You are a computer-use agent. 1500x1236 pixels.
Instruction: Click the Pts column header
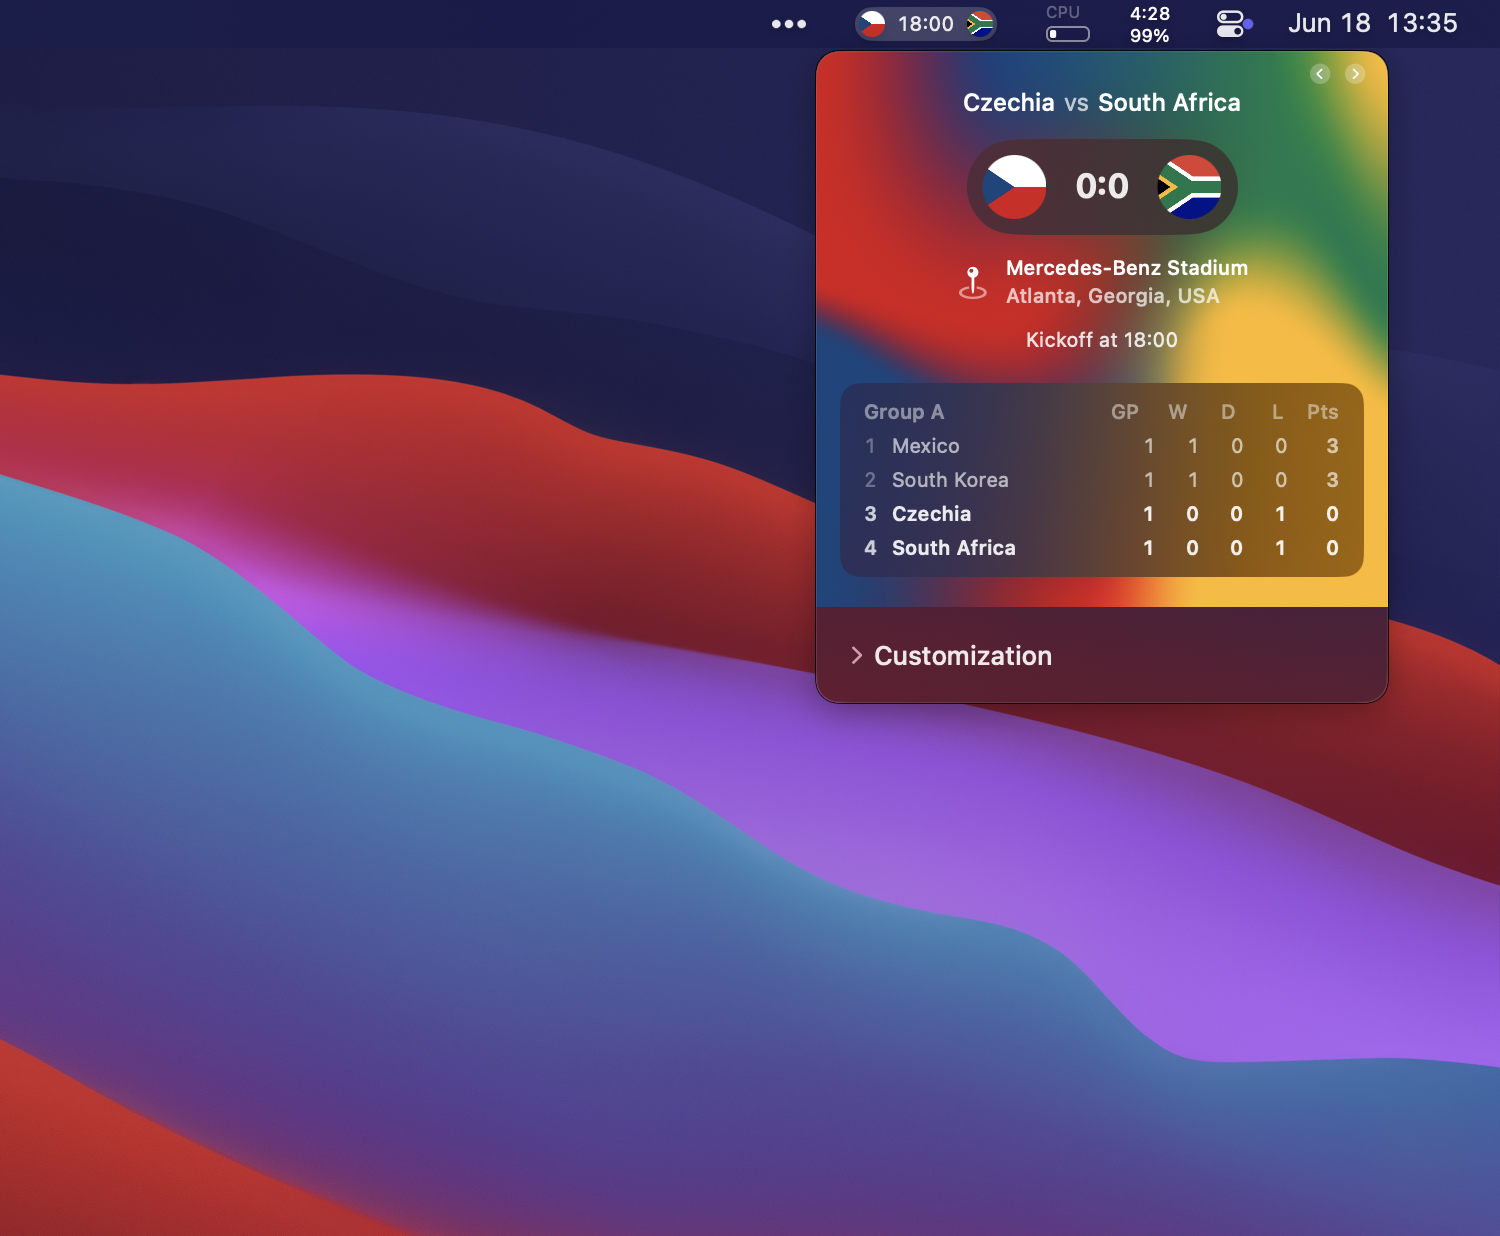[1322, 412]
